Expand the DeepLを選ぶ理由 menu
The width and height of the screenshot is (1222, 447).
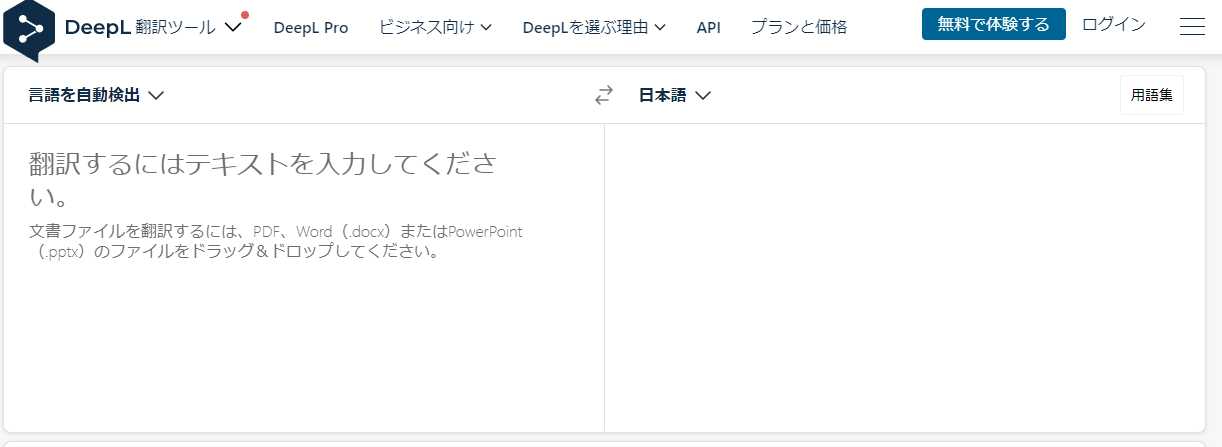[x=594, y=28]
